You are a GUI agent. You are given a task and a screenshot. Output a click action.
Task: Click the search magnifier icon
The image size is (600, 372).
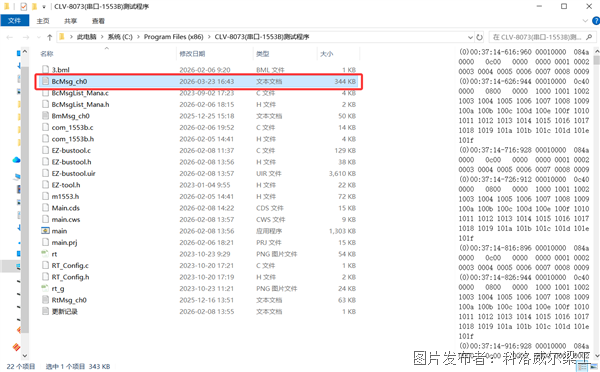pos(589,37)
